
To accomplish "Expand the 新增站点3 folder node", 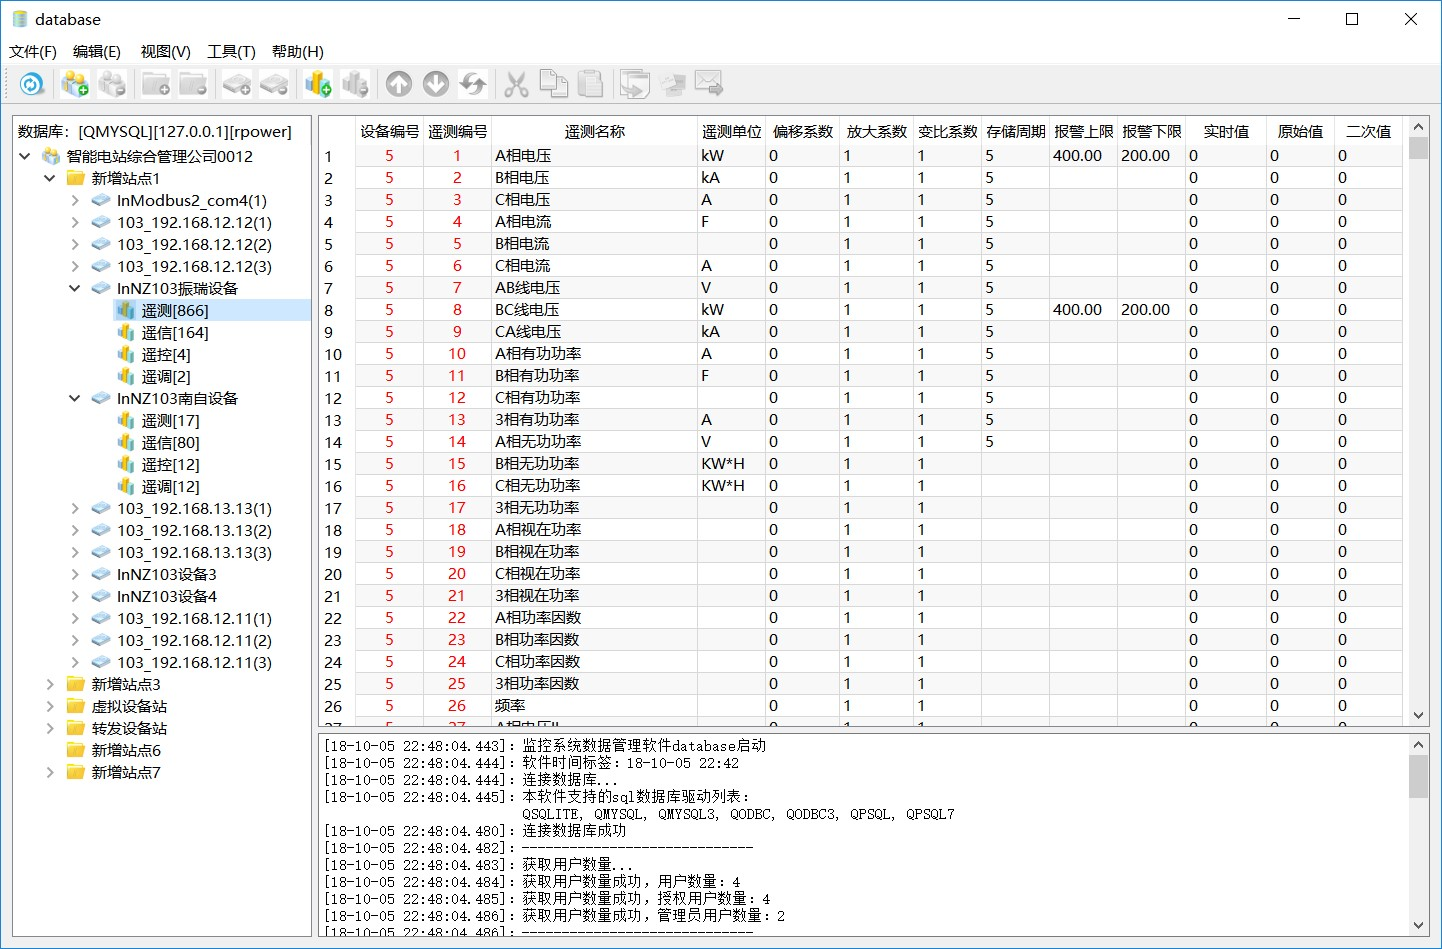I will 50,685.
